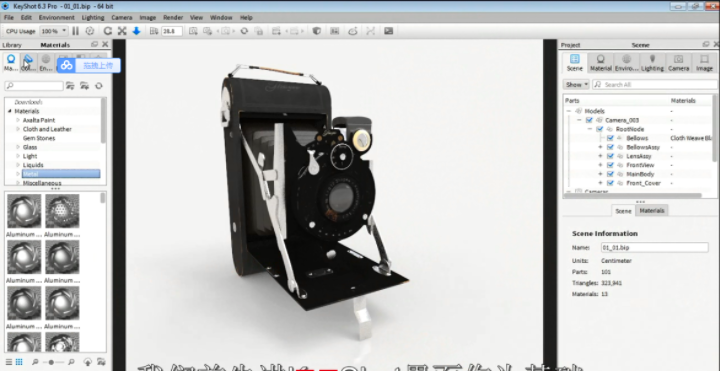The width and height of the screenshot is (724, 371).
Task: Open the Camera tab in Project panel
Action: pos(678,62)
